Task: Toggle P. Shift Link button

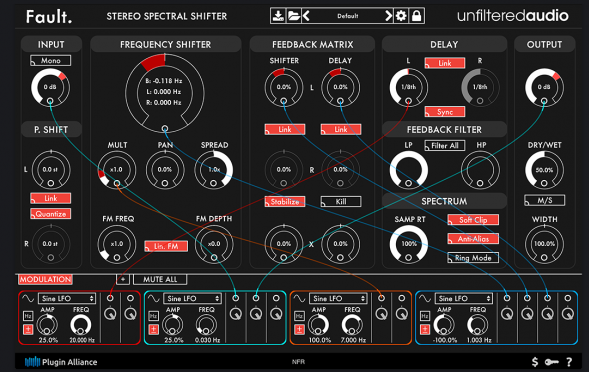Action: (51, 198)
